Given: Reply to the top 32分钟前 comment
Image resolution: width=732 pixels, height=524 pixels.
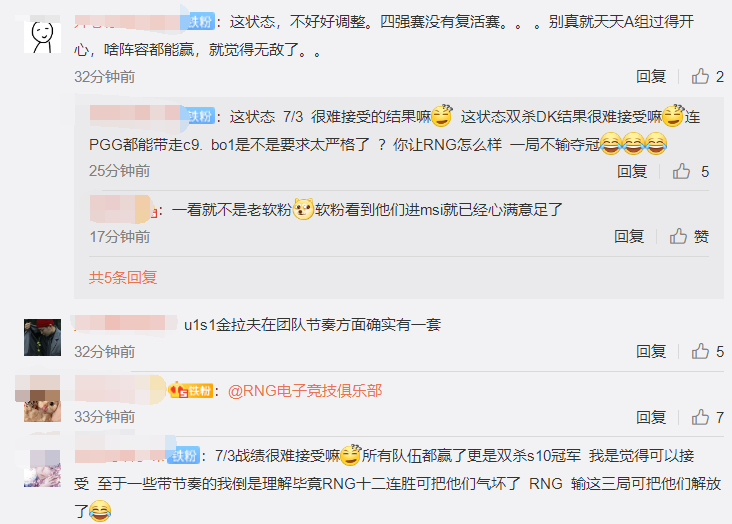Looking at the screenshot, I should (x=651, y=76).
